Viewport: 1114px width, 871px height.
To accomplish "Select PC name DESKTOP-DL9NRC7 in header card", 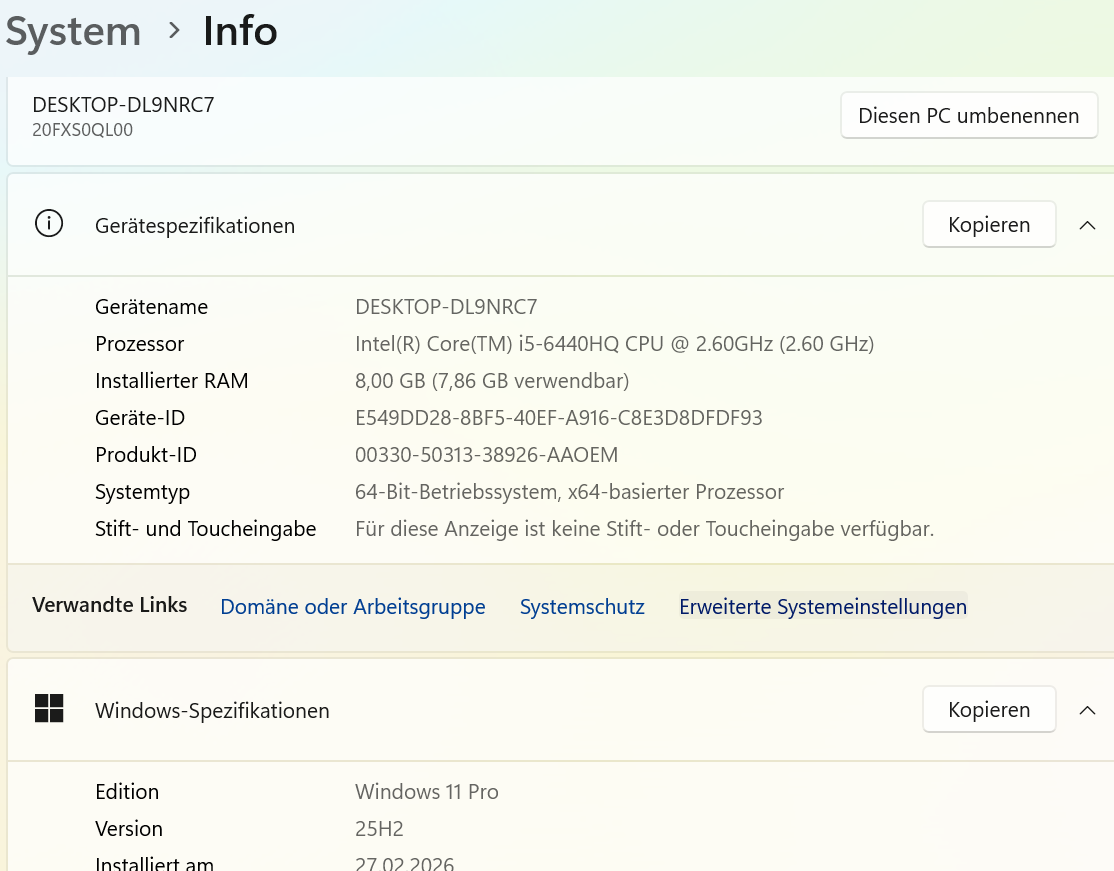I will tap(123, 104).
